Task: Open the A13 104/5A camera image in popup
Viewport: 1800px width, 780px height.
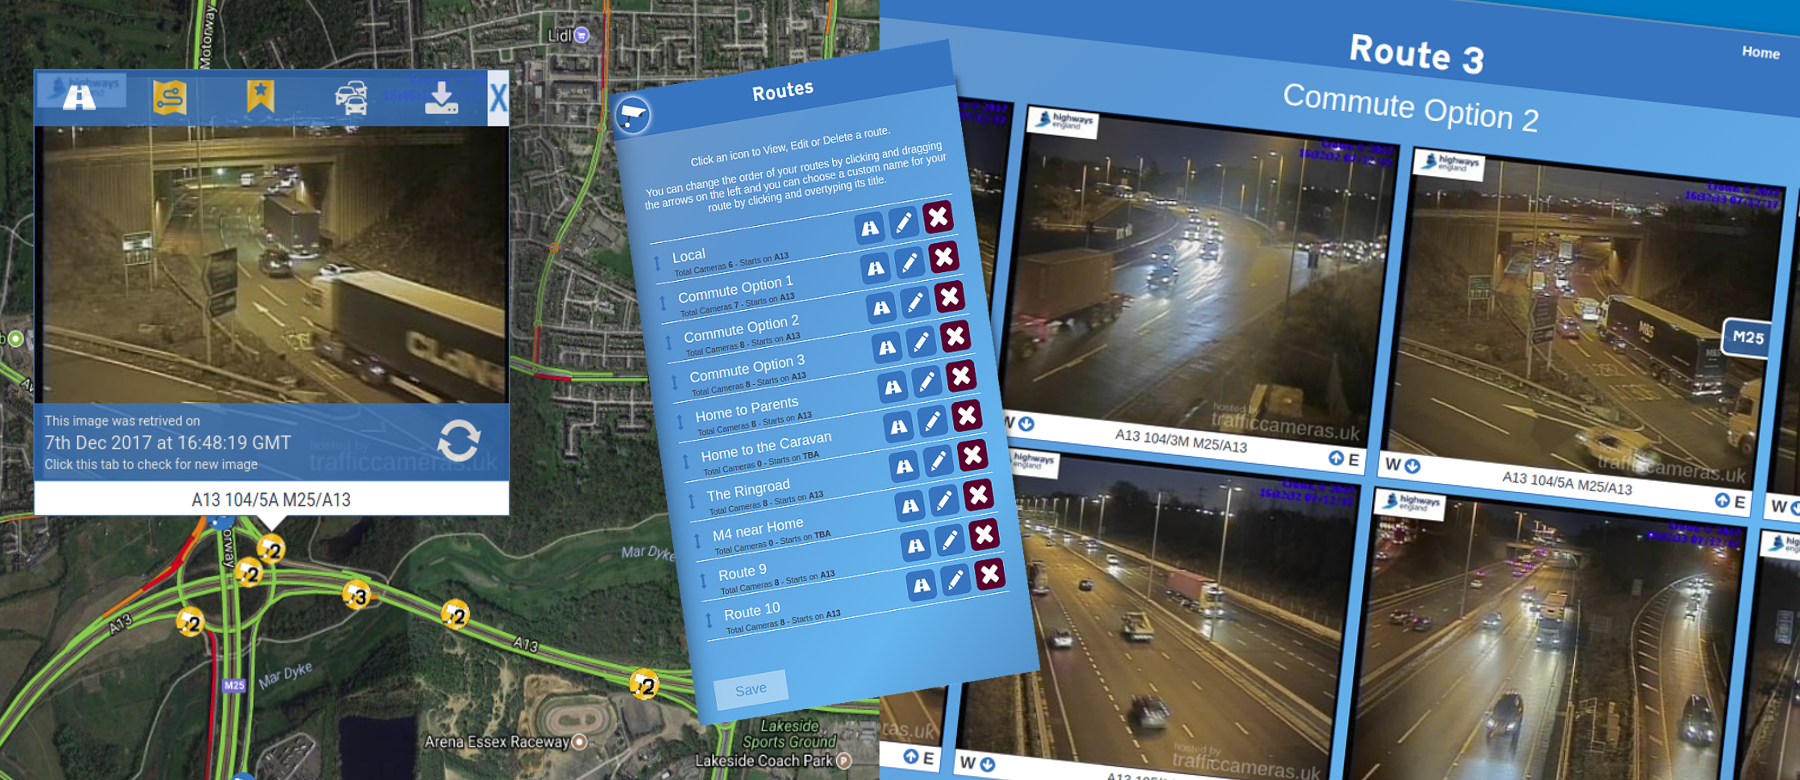Action: click(271, 264)
